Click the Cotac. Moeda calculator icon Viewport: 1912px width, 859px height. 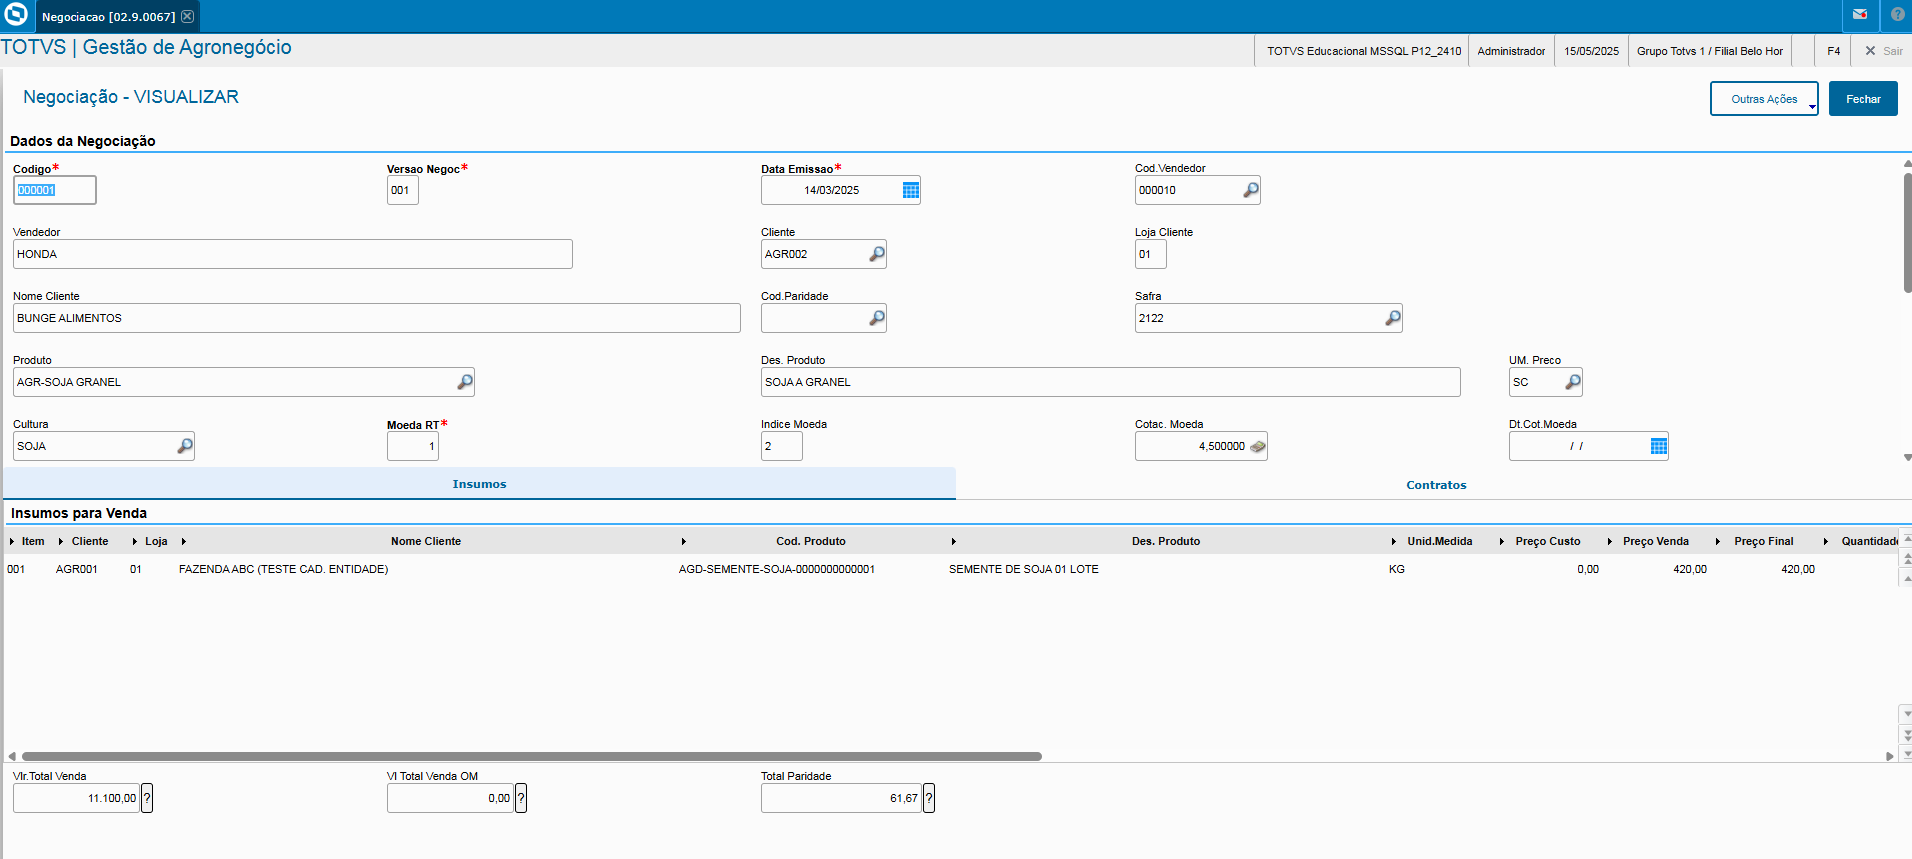pyautogui.click(x=1257, y=446)
